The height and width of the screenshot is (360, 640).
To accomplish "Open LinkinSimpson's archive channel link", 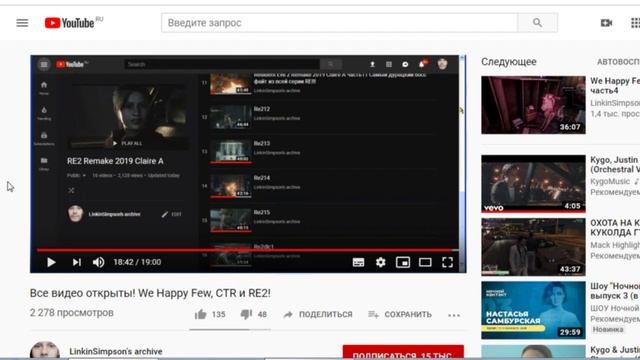I will point(116,351).
